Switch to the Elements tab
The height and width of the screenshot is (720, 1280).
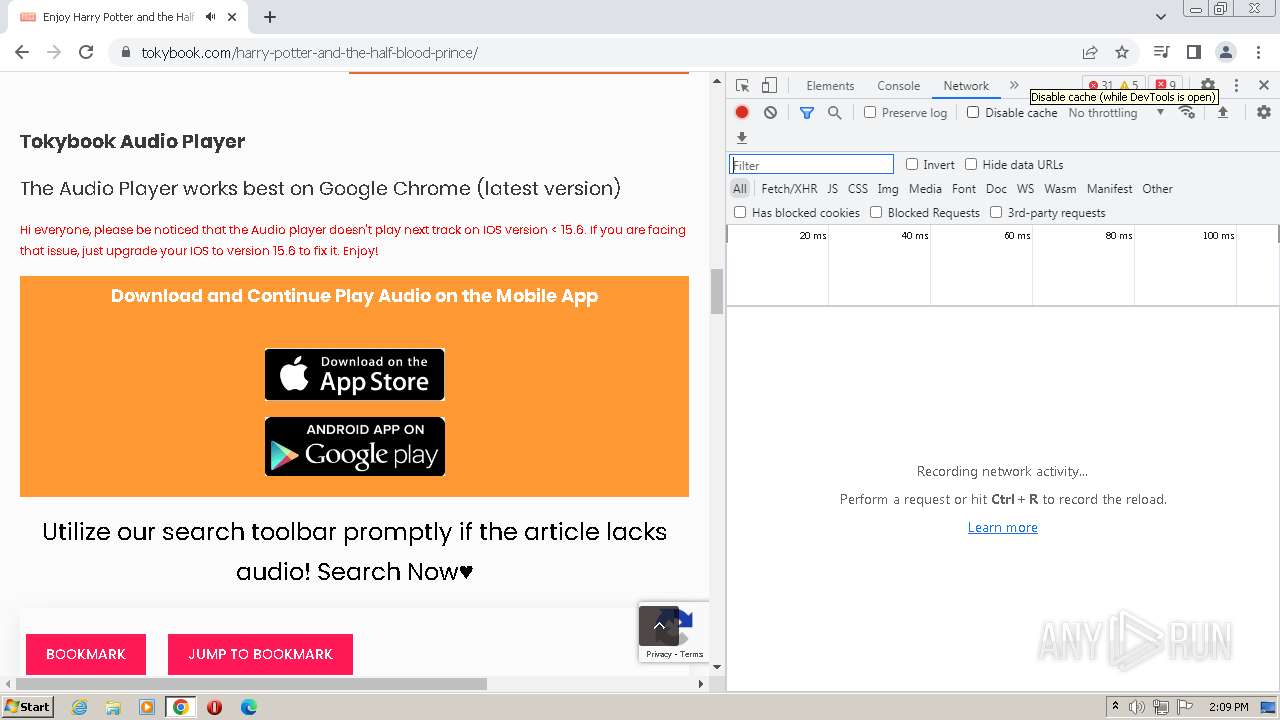pyautogui.click(x=830, y=86)
